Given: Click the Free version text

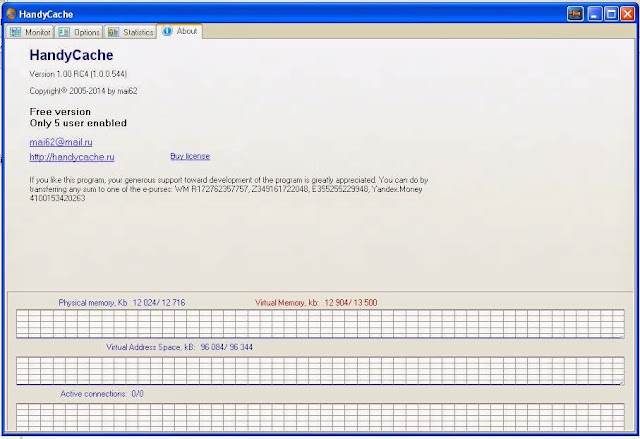Looking at the screenshot, I should pos(60,112).
